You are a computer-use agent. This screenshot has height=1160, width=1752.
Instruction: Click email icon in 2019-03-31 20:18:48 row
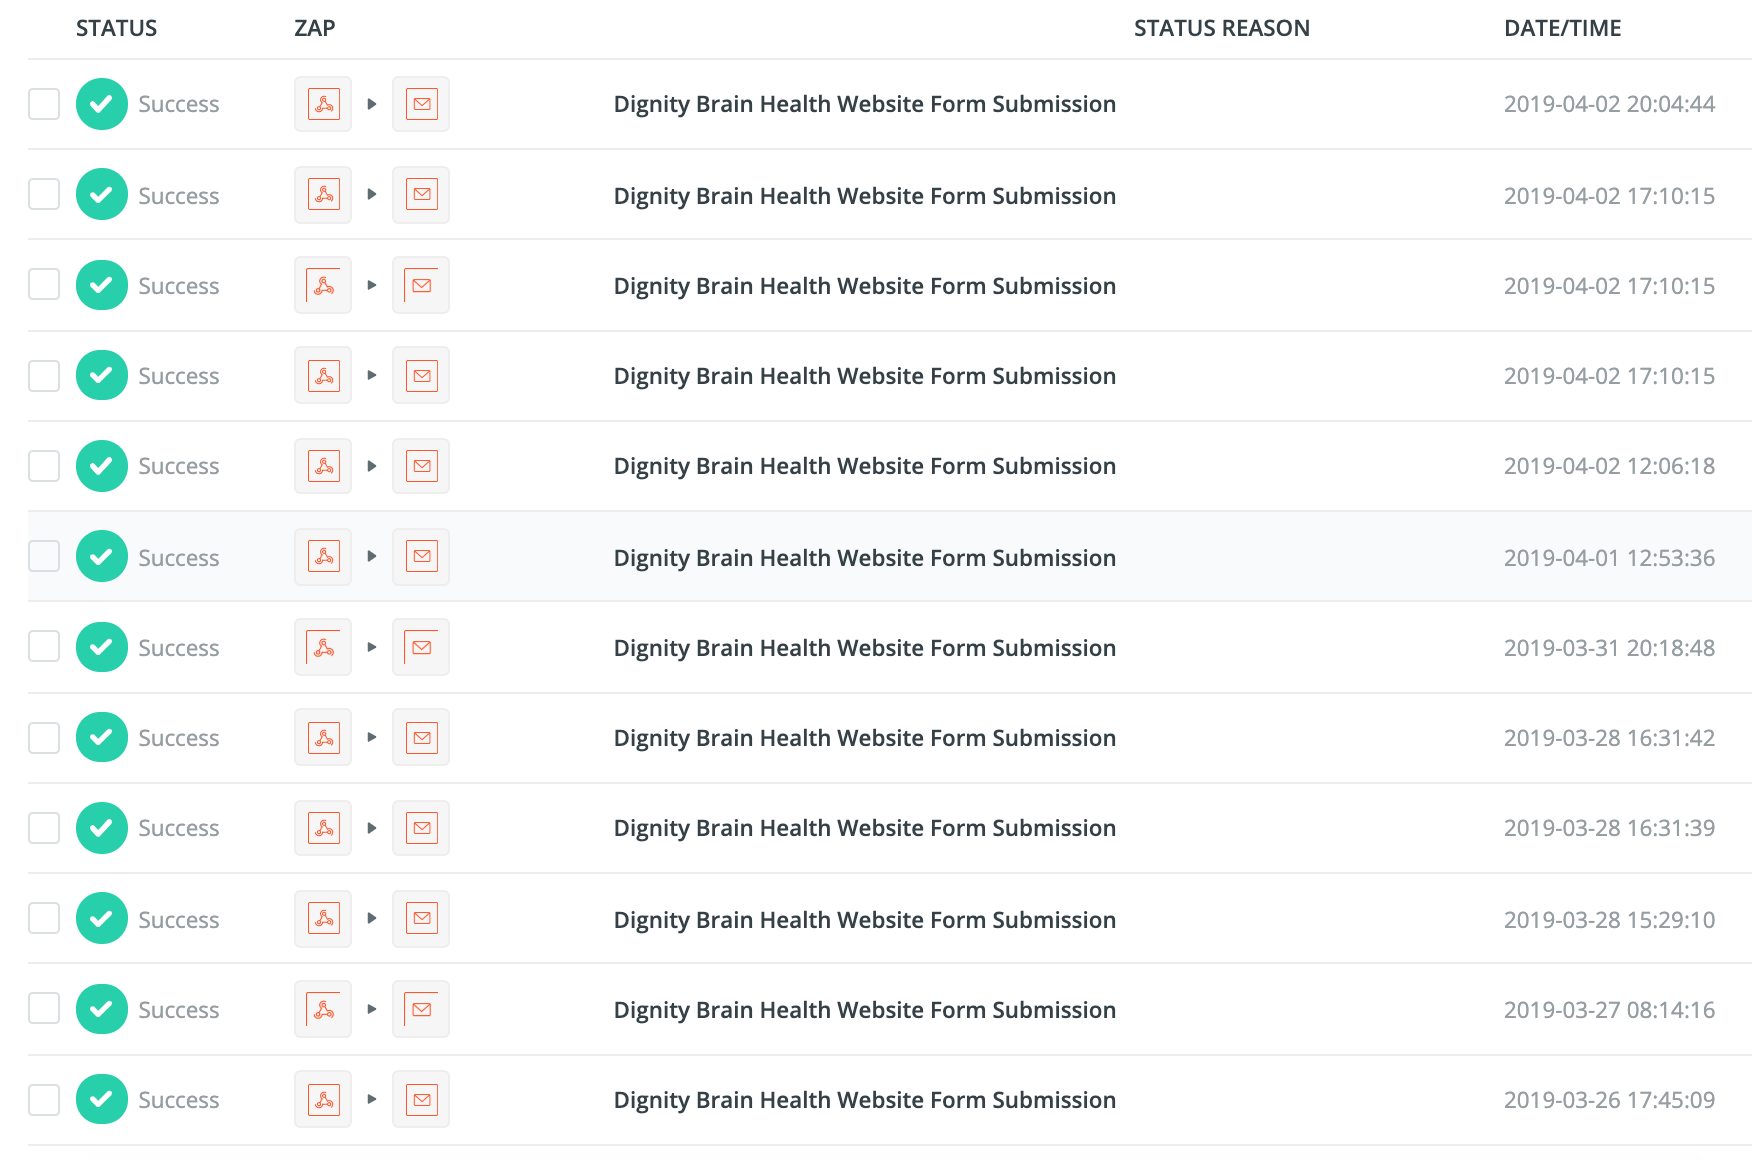pyautogui.click(x=421, y=647)
